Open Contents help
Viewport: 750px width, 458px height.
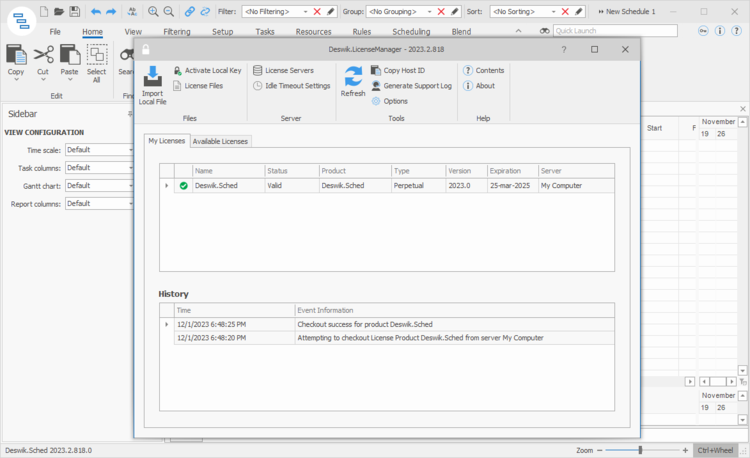pos(484,70)
